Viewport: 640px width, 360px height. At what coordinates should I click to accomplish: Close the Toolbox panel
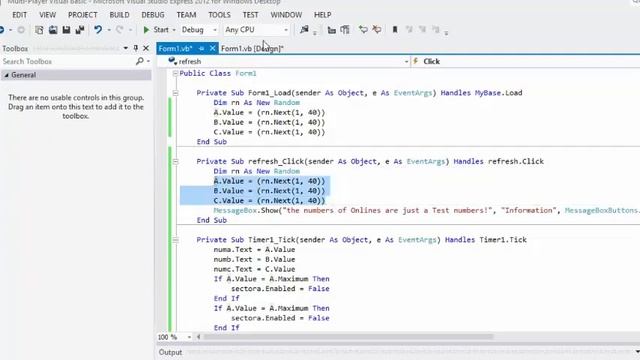click(x=146, y=48)
